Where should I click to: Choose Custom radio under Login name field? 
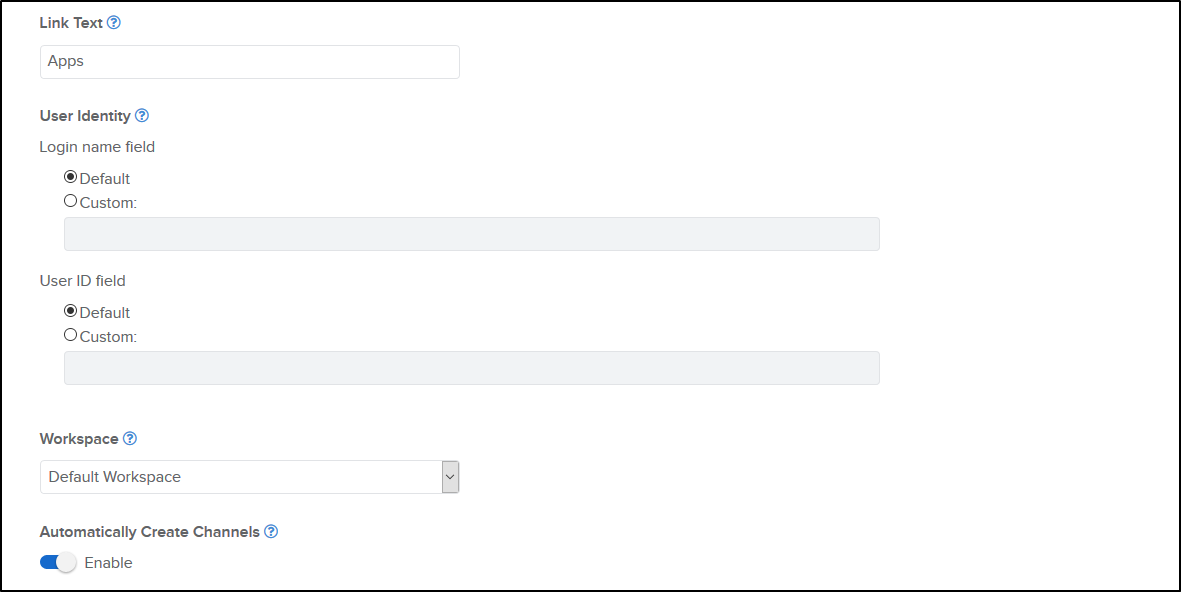click(x=70, y=201)
